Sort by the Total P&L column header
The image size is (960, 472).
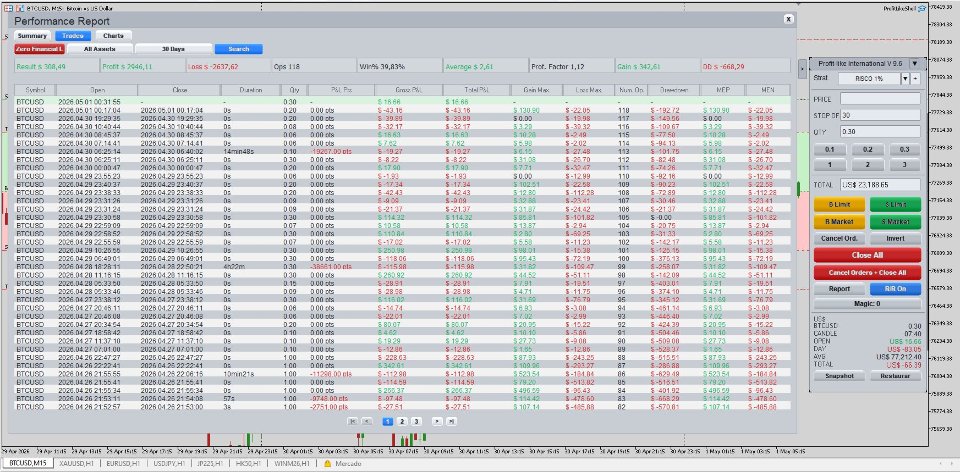476,90
